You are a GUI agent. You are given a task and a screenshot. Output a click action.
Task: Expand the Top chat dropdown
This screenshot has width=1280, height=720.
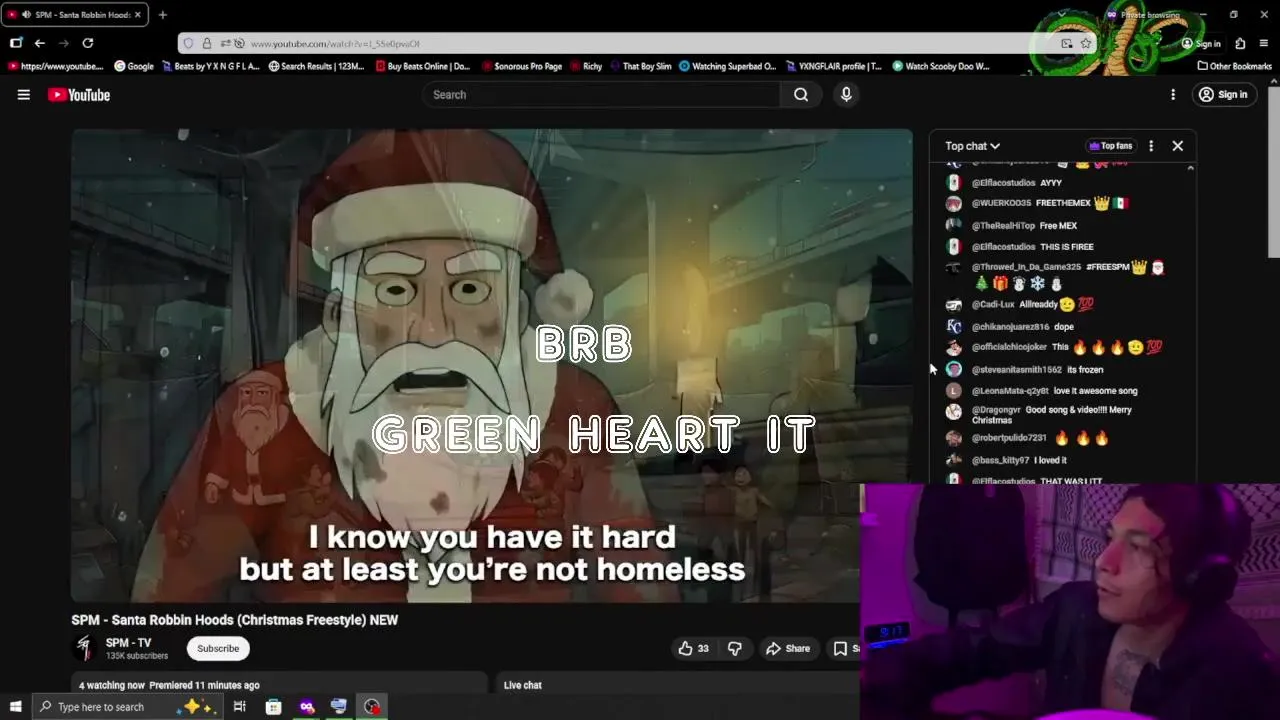pos(972,146)
